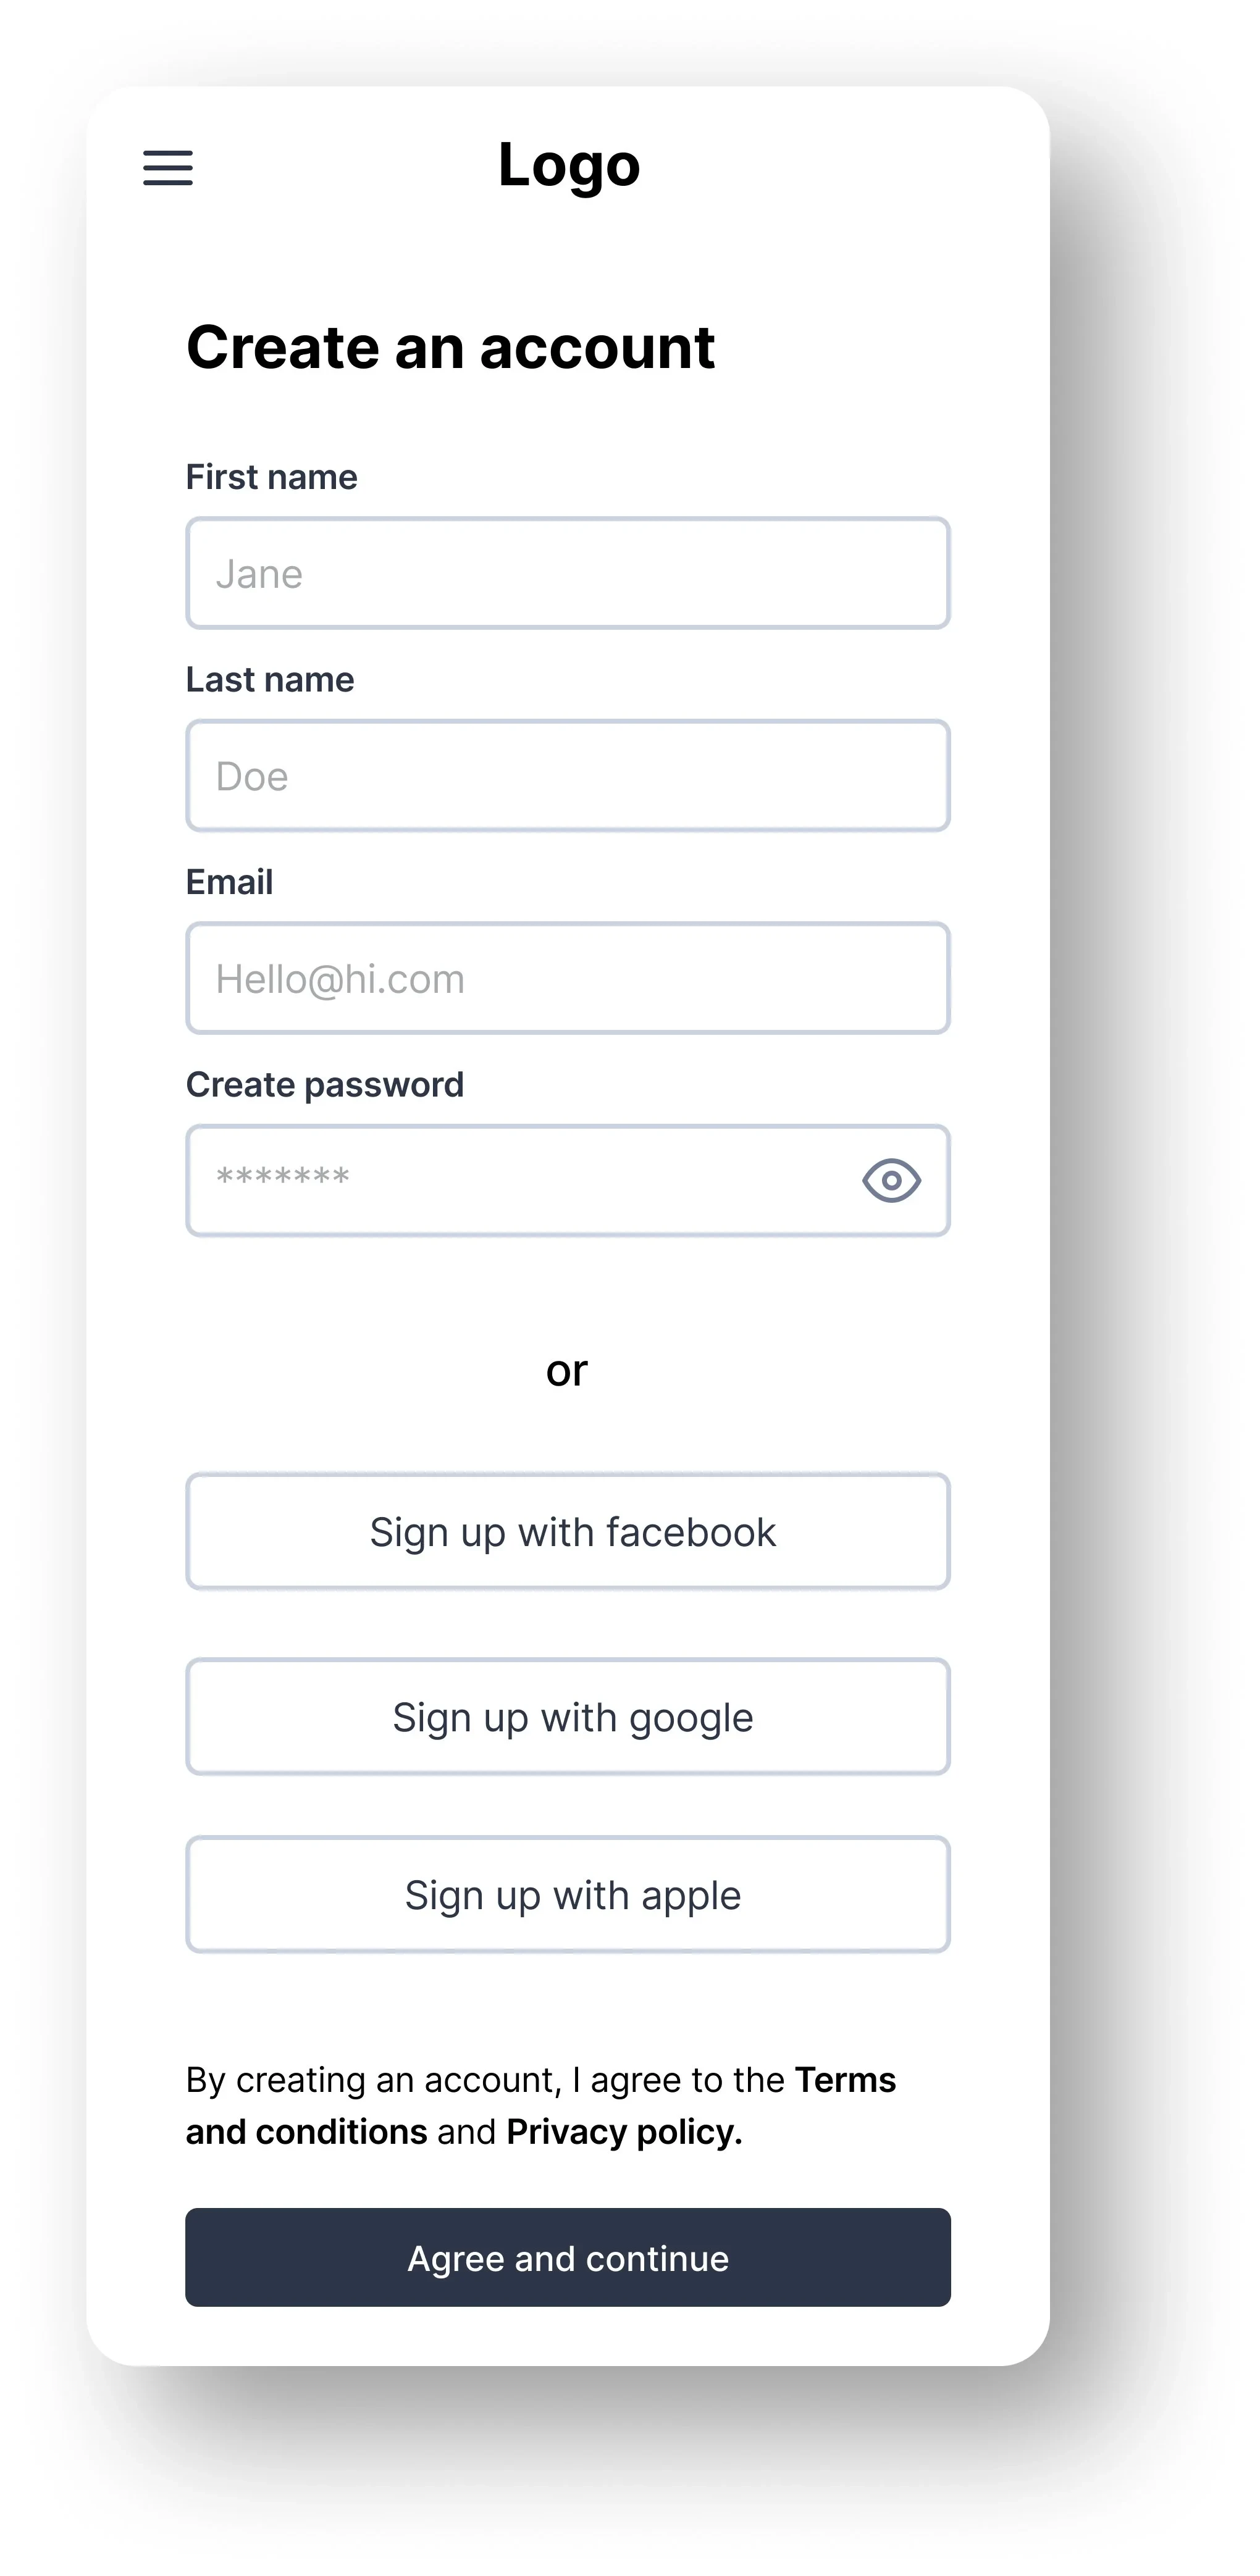Click the Create an account heading
The width and height of the screenshot is (1260, 2576).
point(450,347)
